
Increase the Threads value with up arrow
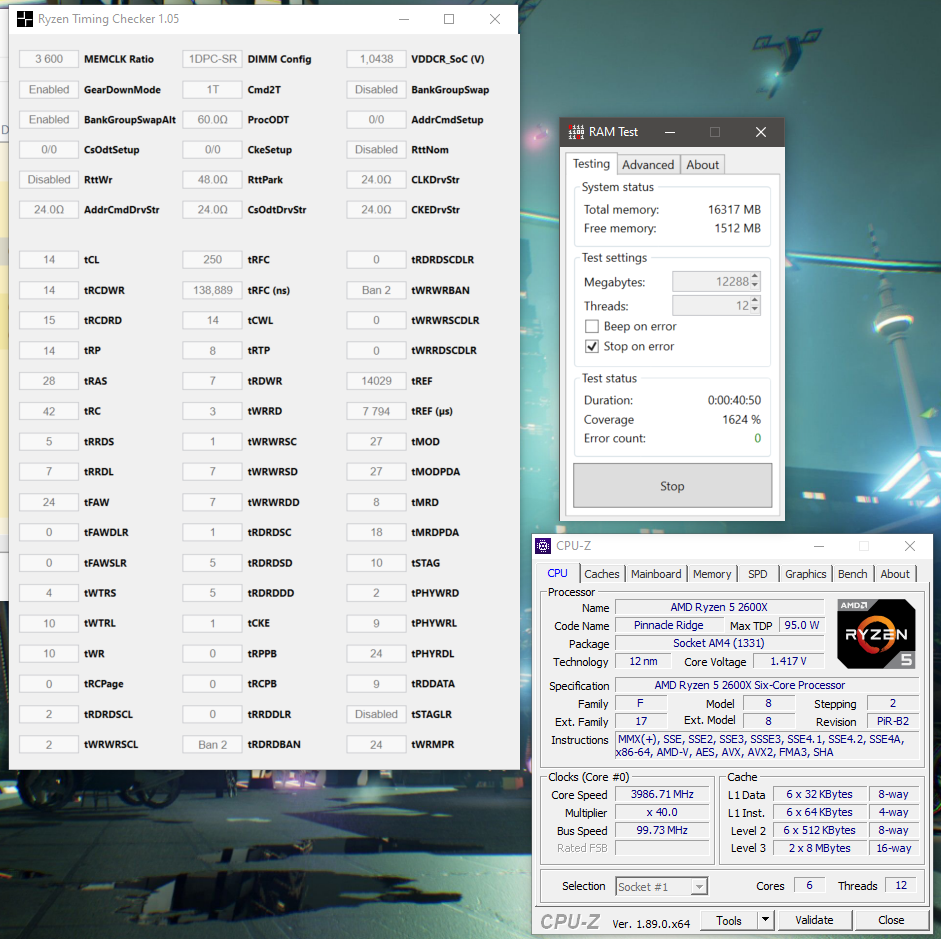click(755, 301)
